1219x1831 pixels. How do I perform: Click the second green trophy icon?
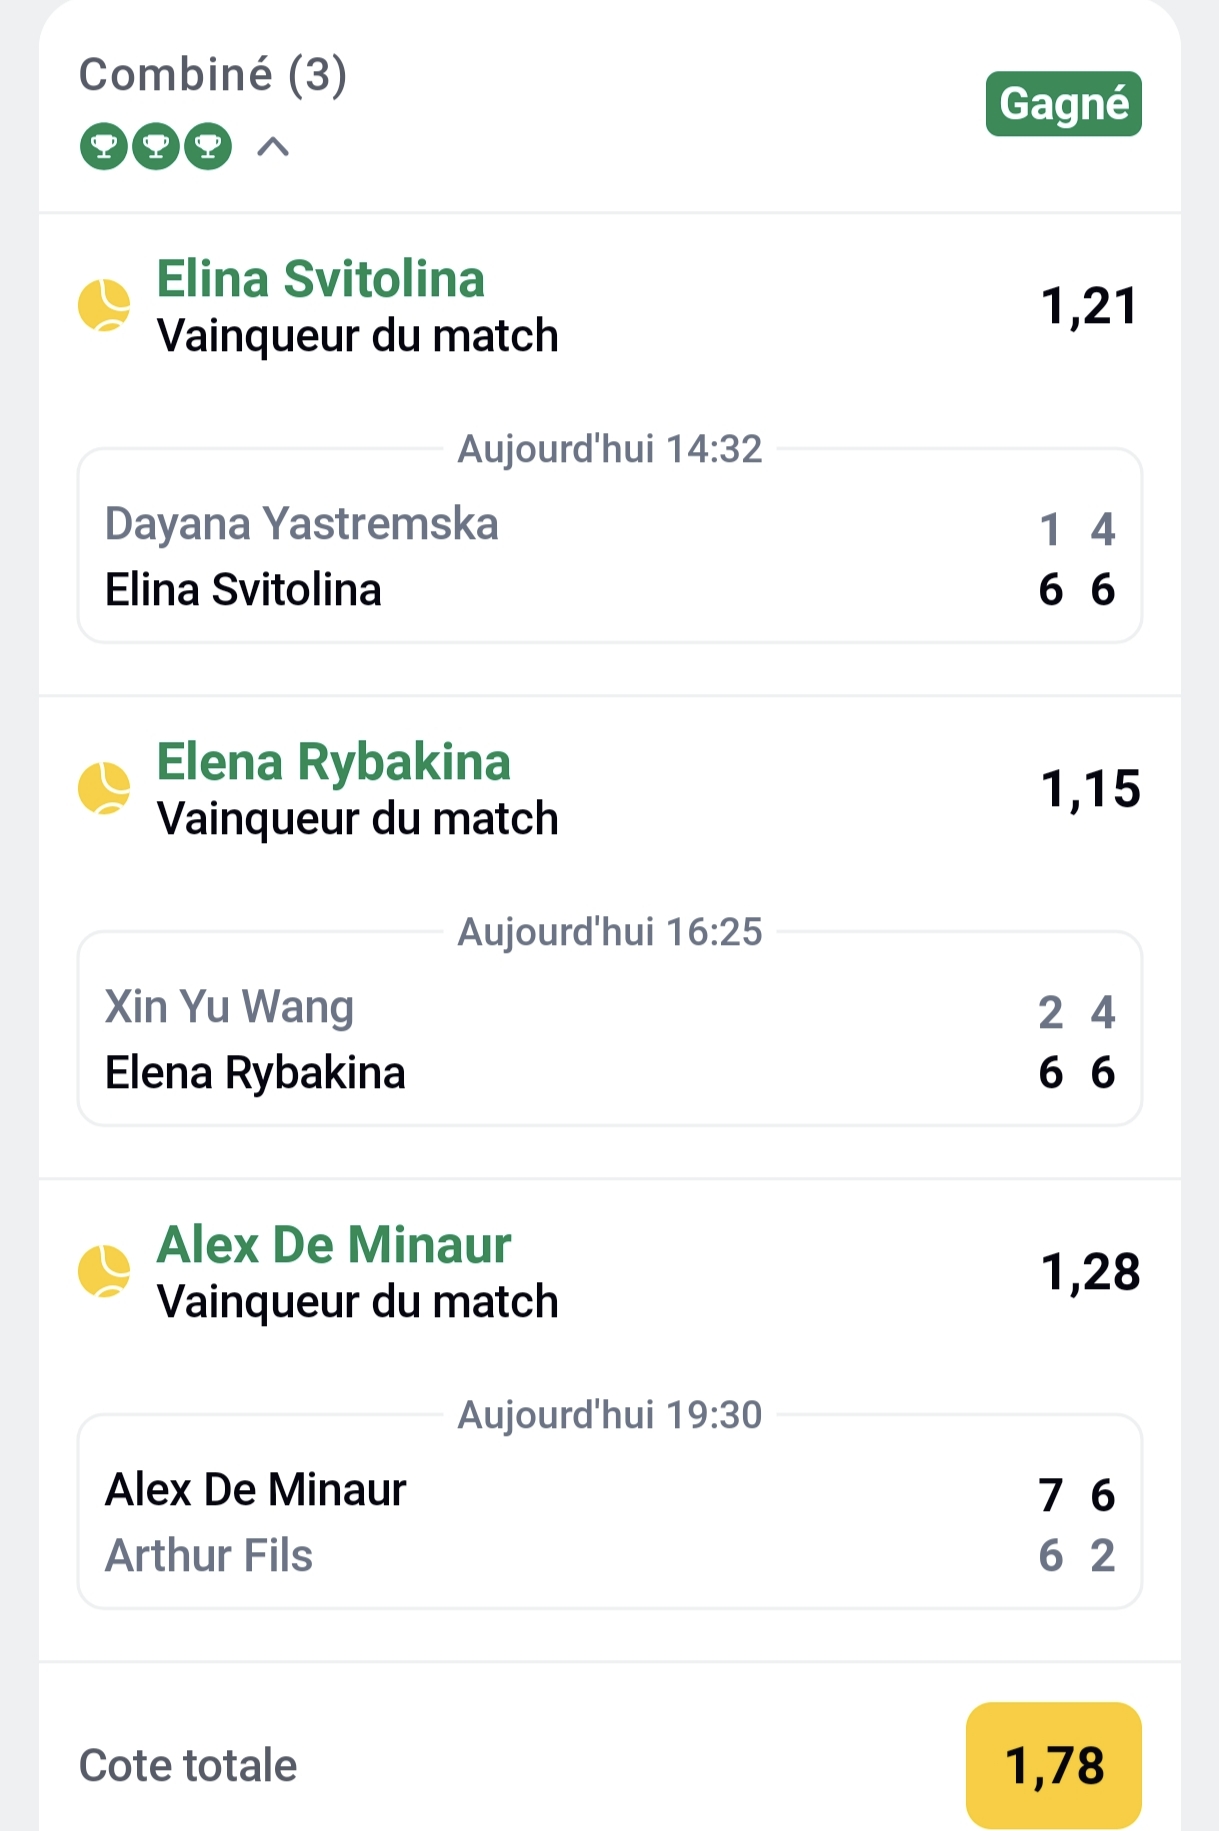(156, 147)
